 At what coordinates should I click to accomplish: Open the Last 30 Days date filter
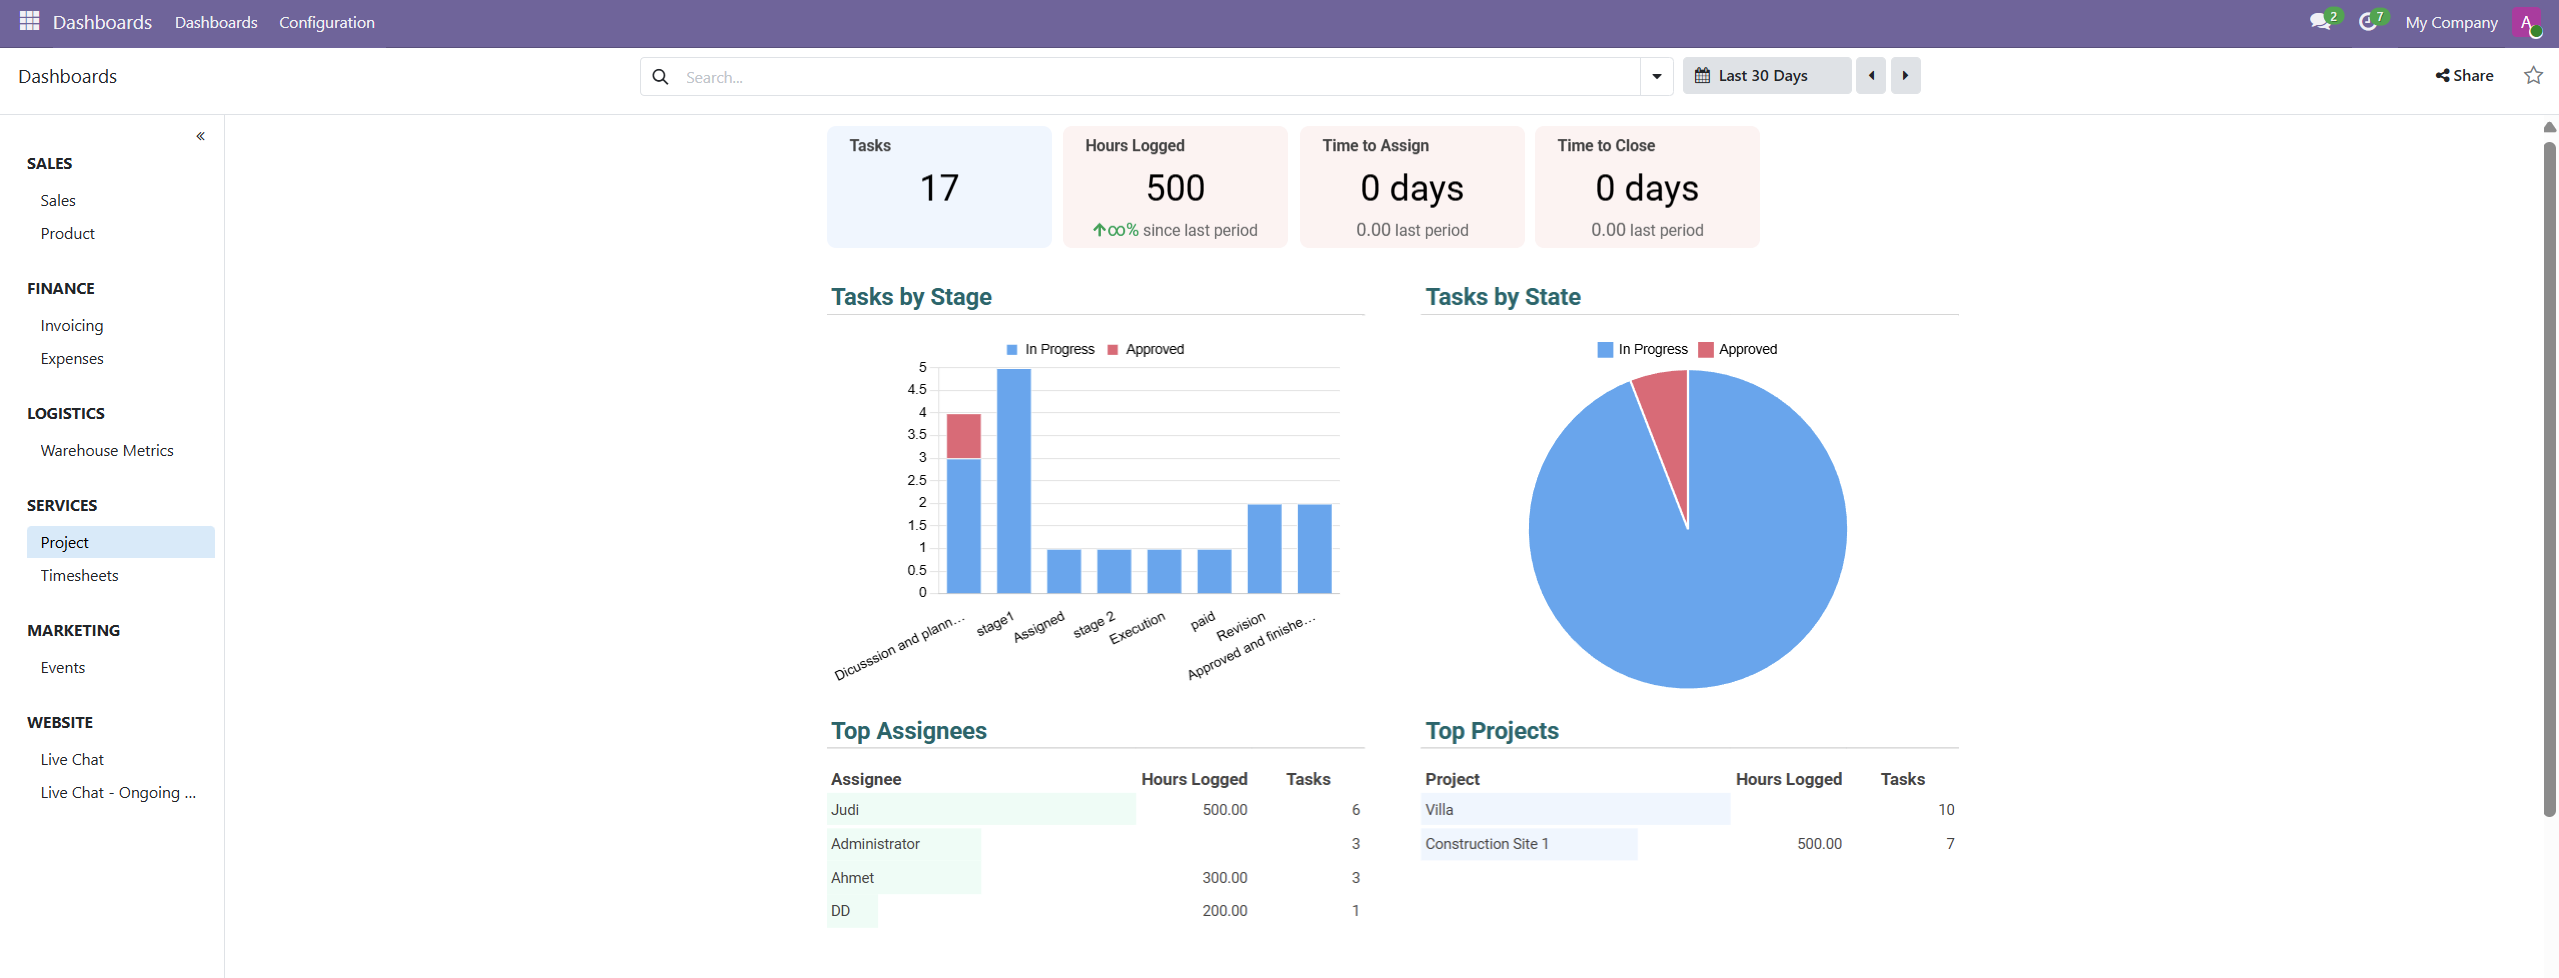pos(1765,76)
